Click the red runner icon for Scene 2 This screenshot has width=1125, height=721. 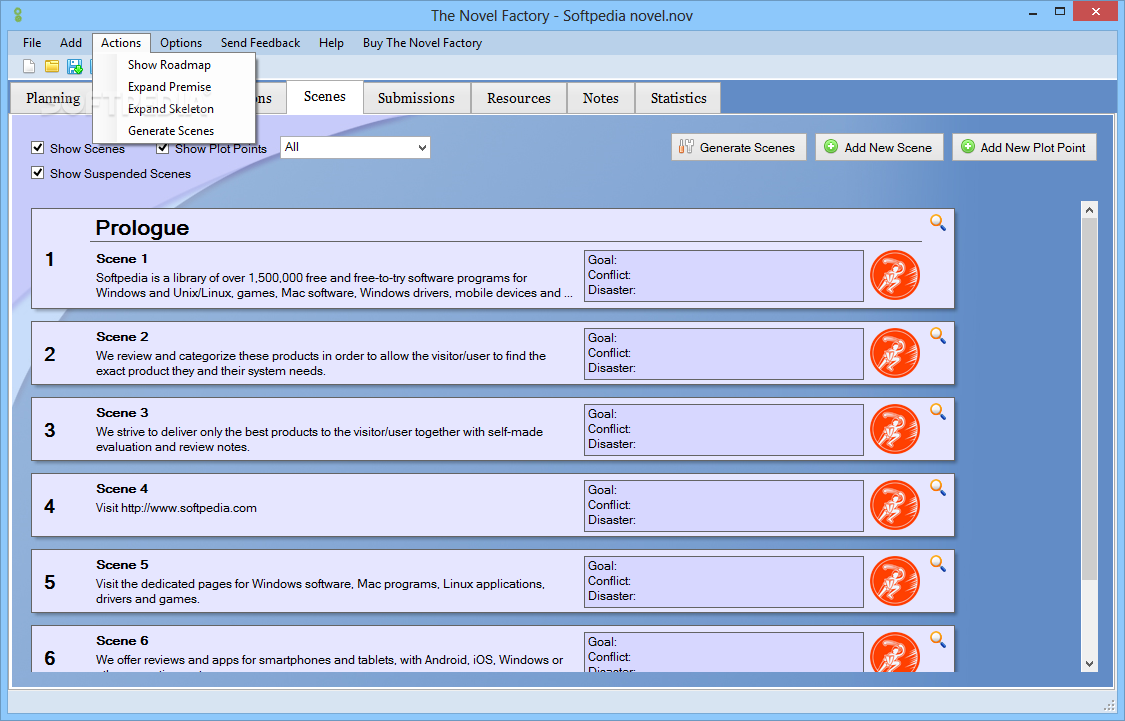click(x=895, y=353)
